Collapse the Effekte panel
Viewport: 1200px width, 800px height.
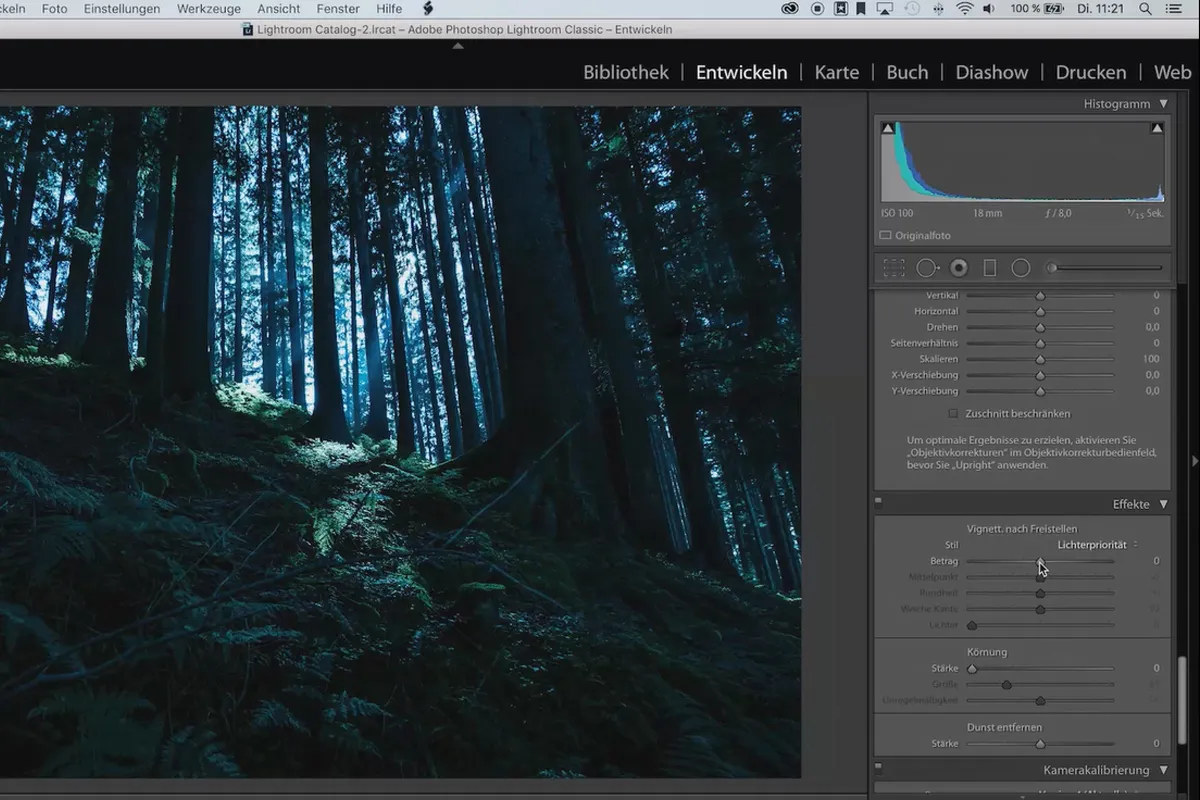pyautogui.click(x=1163, y=505)
